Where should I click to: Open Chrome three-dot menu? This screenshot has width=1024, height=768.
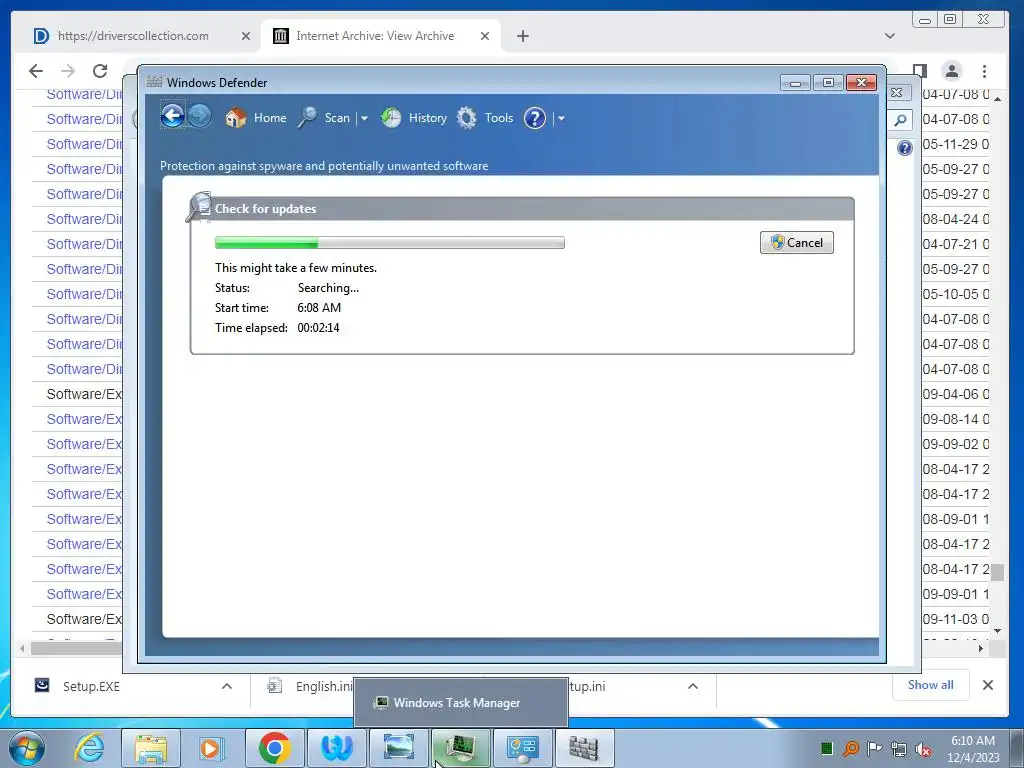tap(984, 71)
